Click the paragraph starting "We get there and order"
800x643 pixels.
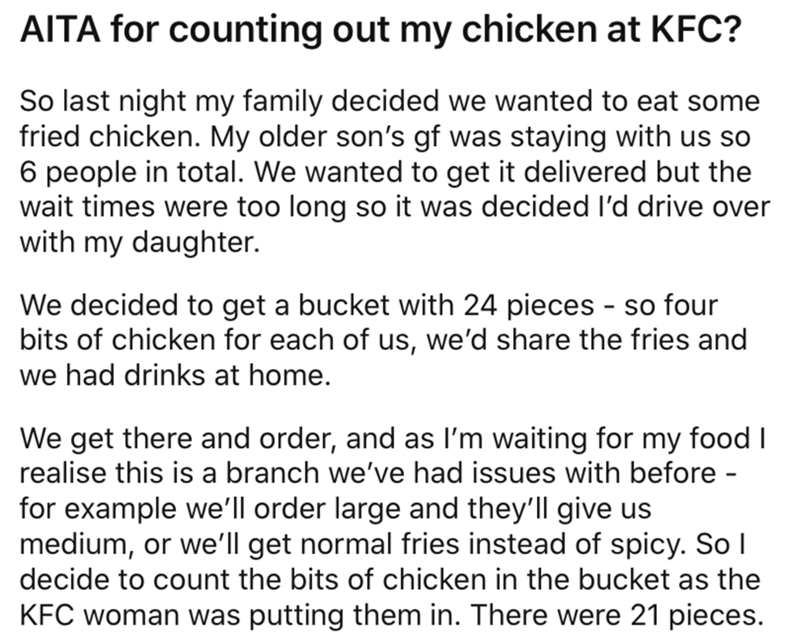coord(393,527)
